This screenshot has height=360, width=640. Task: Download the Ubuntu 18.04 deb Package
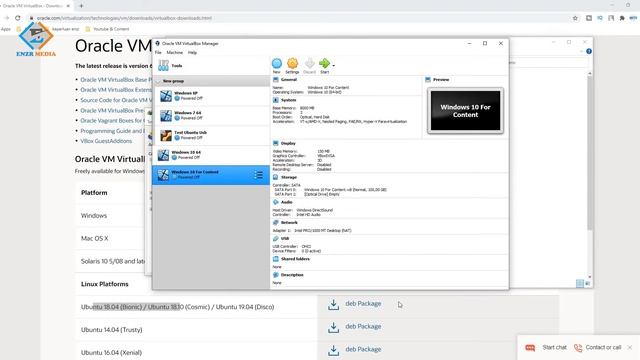pyautogui.click(x=363, y=304)
